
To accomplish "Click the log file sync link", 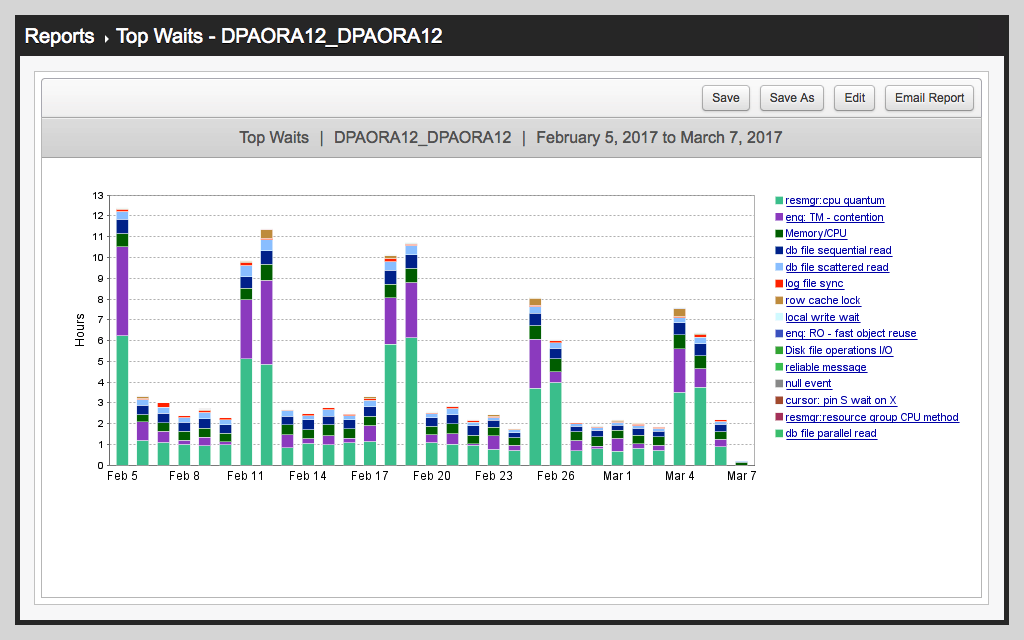I will tap(814, 284).
